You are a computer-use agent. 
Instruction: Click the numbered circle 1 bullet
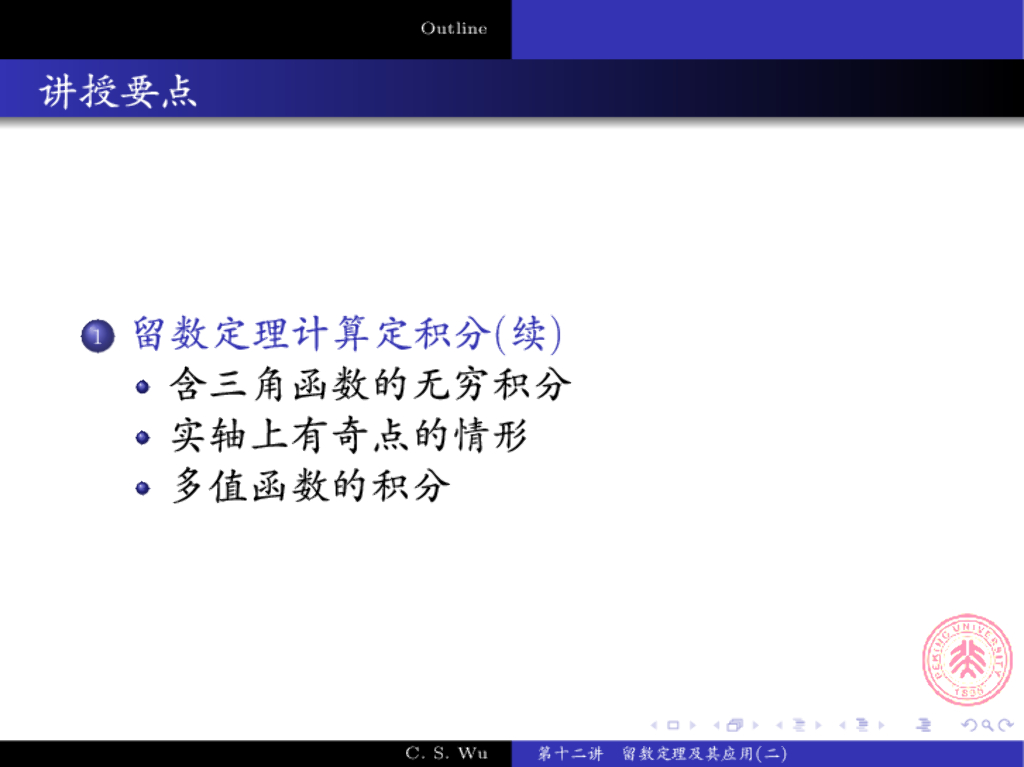click(x=98, y=336)
